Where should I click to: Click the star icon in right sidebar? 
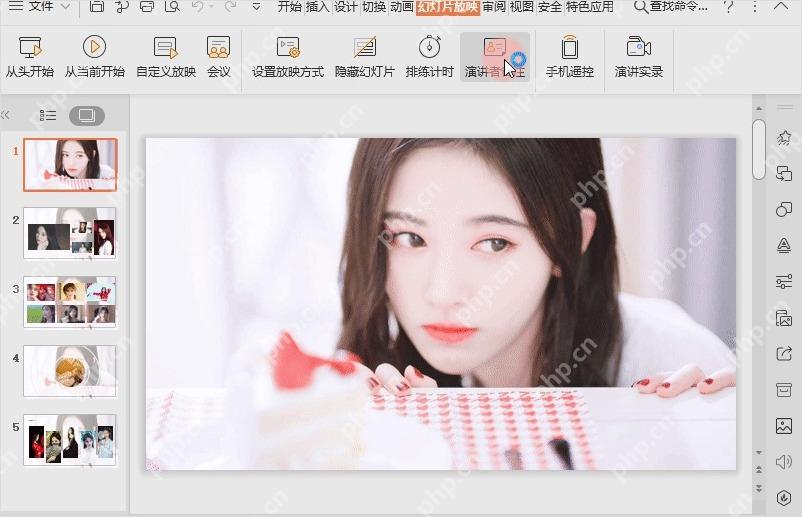(784, 138)
